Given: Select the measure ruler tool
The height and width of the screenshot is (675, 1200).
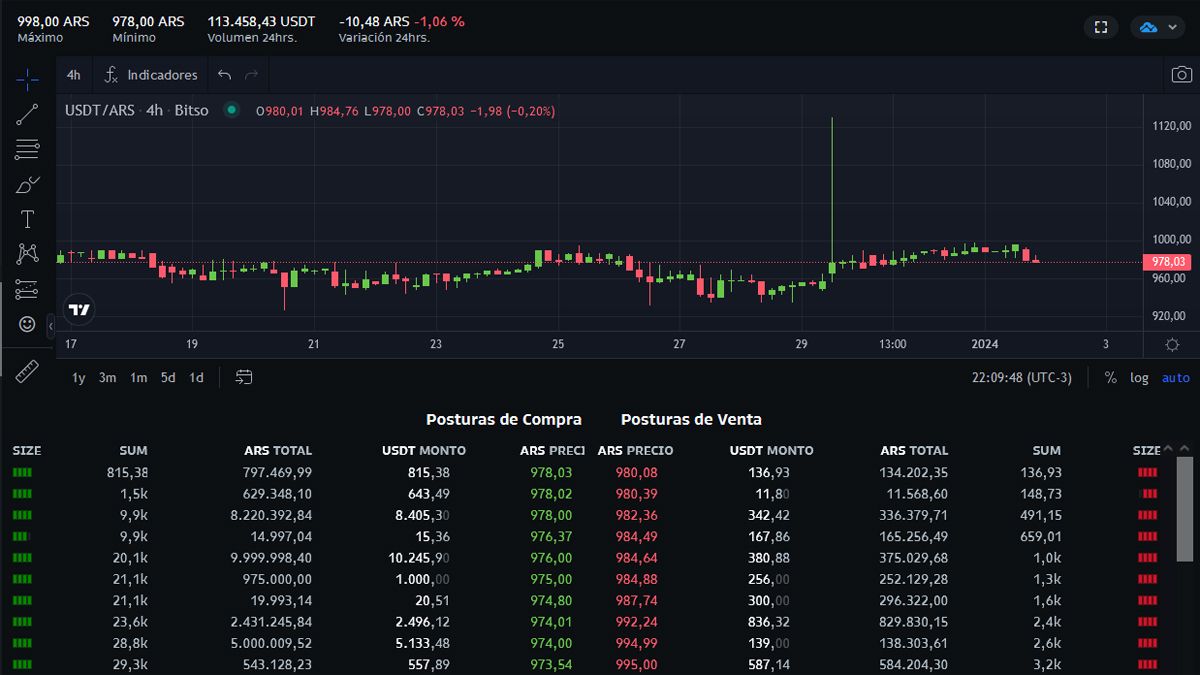Looking at the screenshot, I should click(x=27, y=370).
